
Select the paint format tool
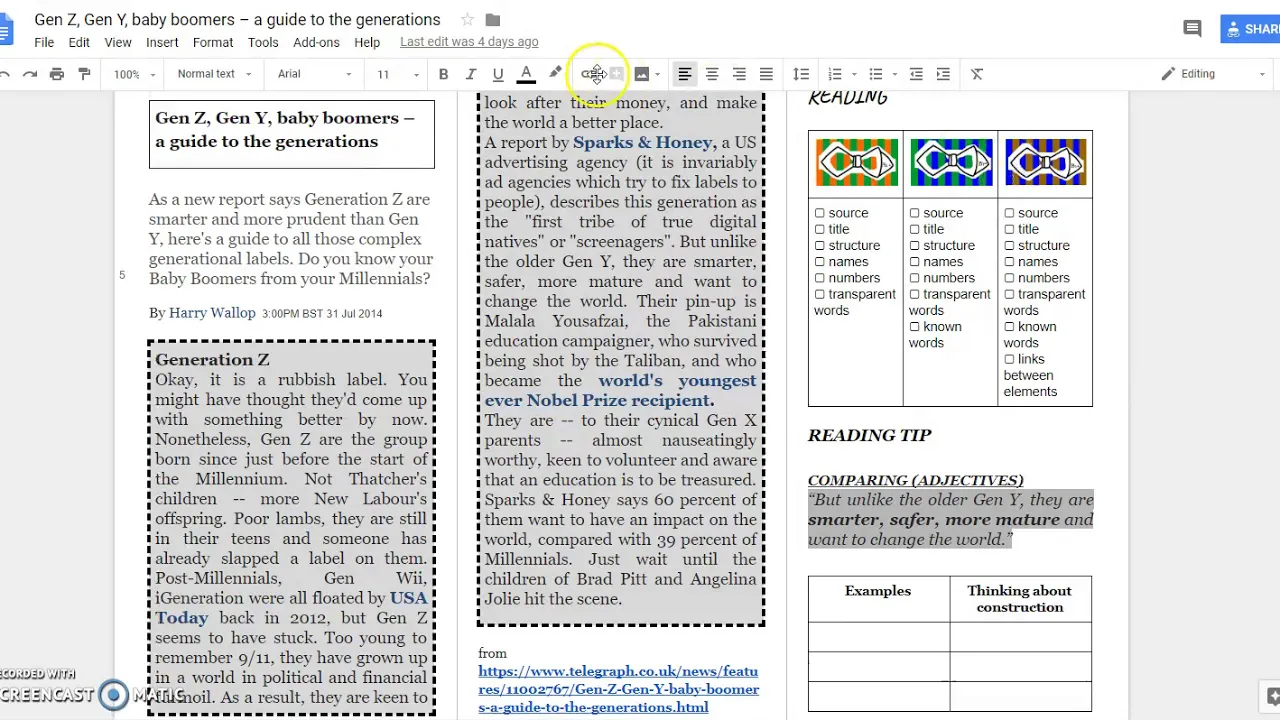[x=84, y=74]
